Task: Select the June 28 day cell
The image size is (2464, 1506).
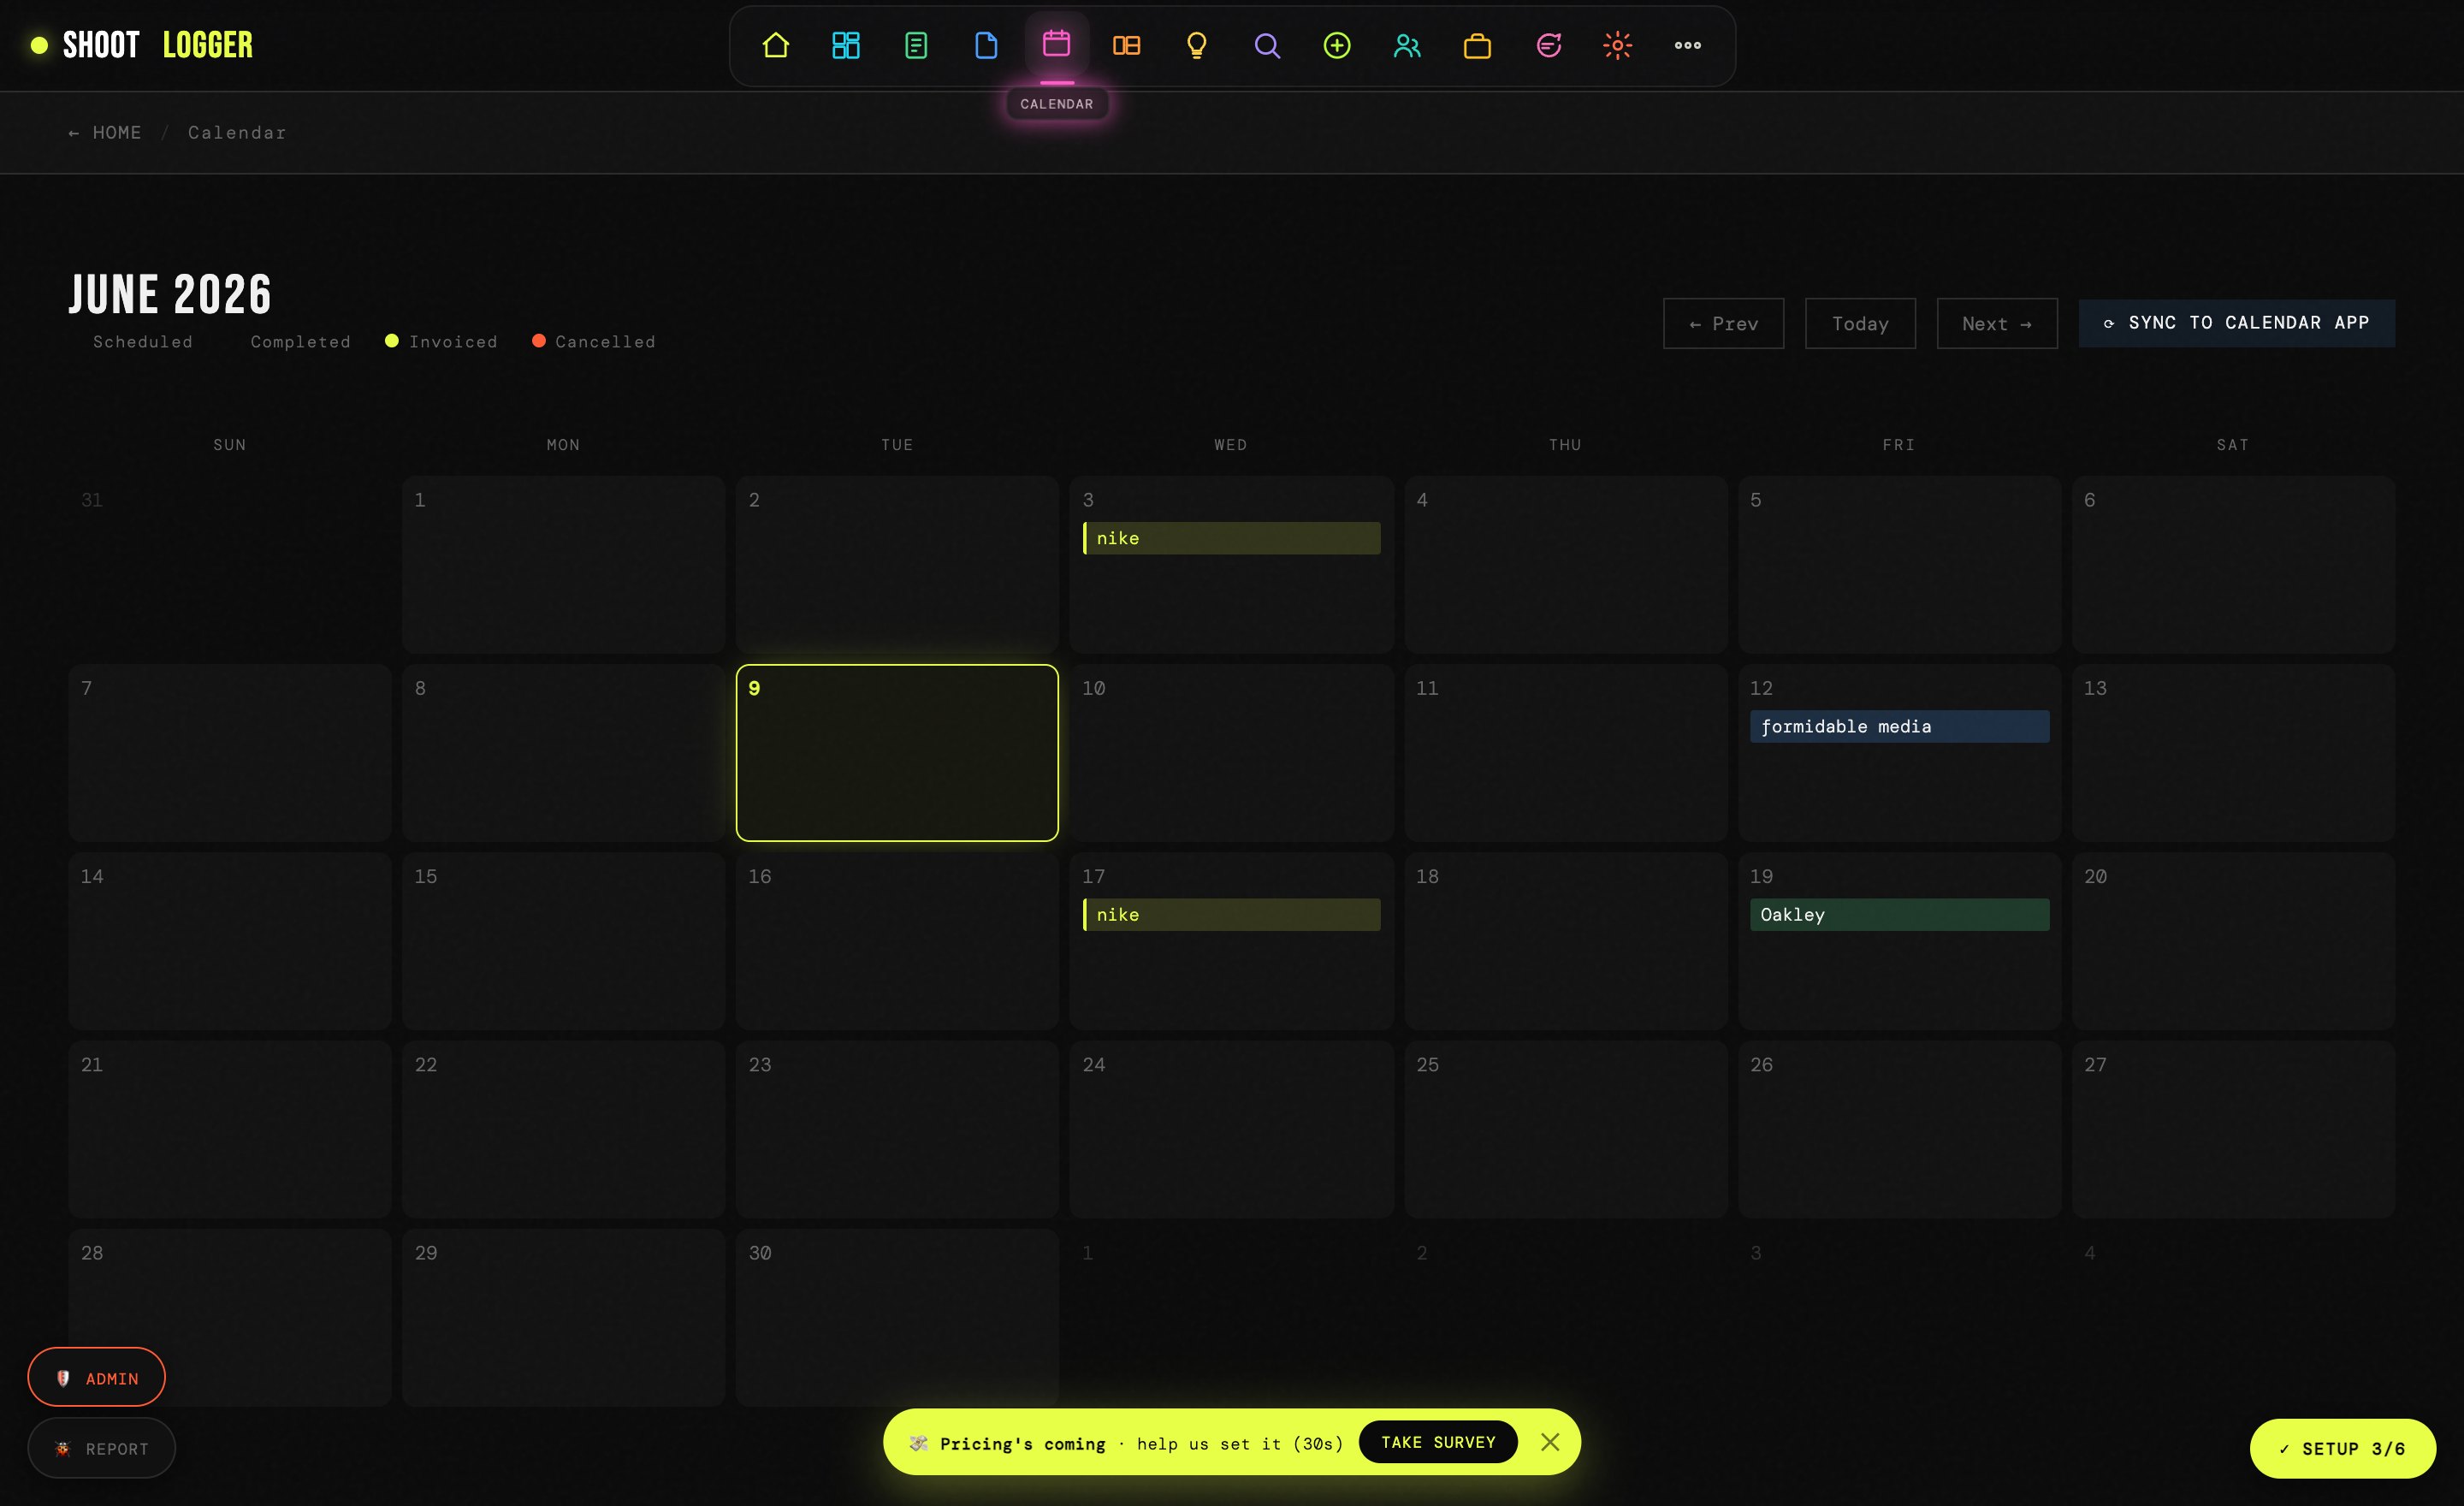Action: (x=229, y=1317)
